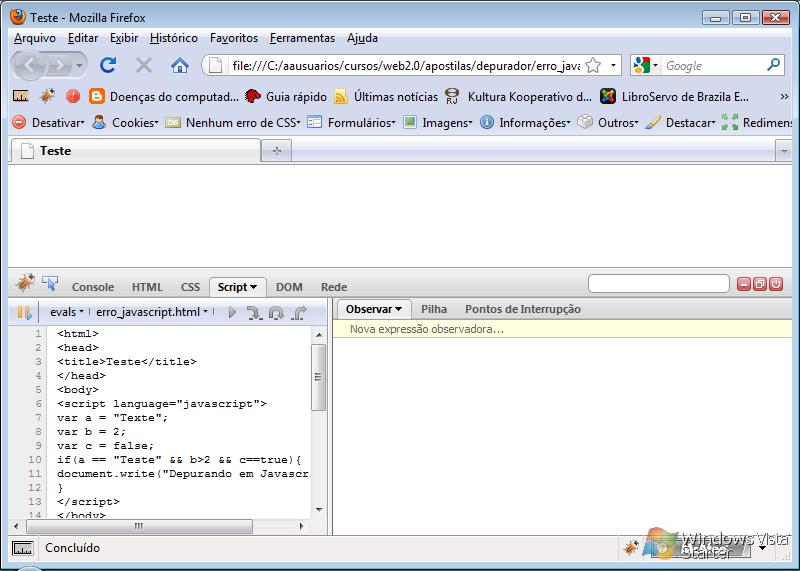
Task: Click the Google search magnifier icon
Action: click(x=773, y=65)
